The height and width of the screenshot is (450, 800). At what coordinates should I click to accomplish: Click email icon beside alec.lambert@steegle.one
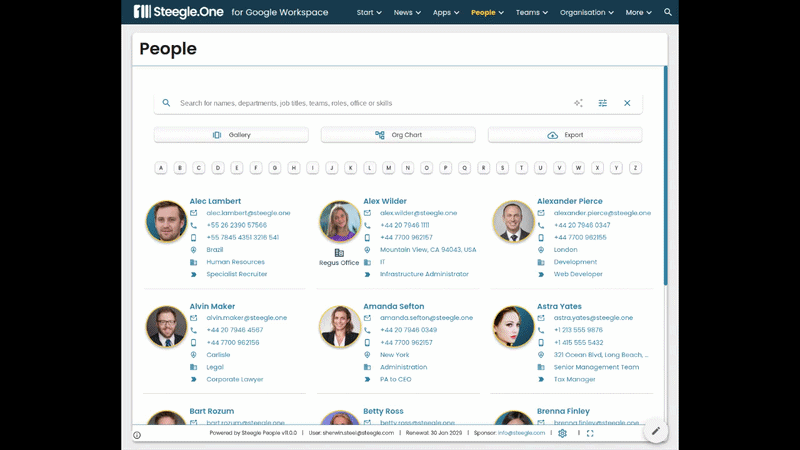click(193, 213)
